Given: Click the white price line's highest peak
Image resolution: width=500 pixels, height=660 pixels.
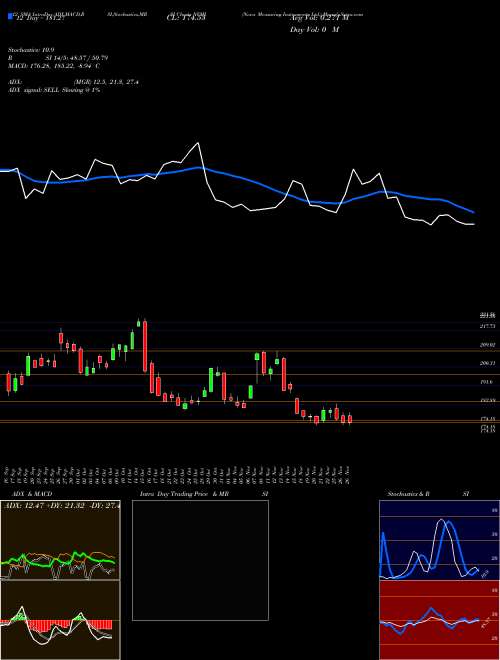Looking at the screenshot, I should point(197,144).
